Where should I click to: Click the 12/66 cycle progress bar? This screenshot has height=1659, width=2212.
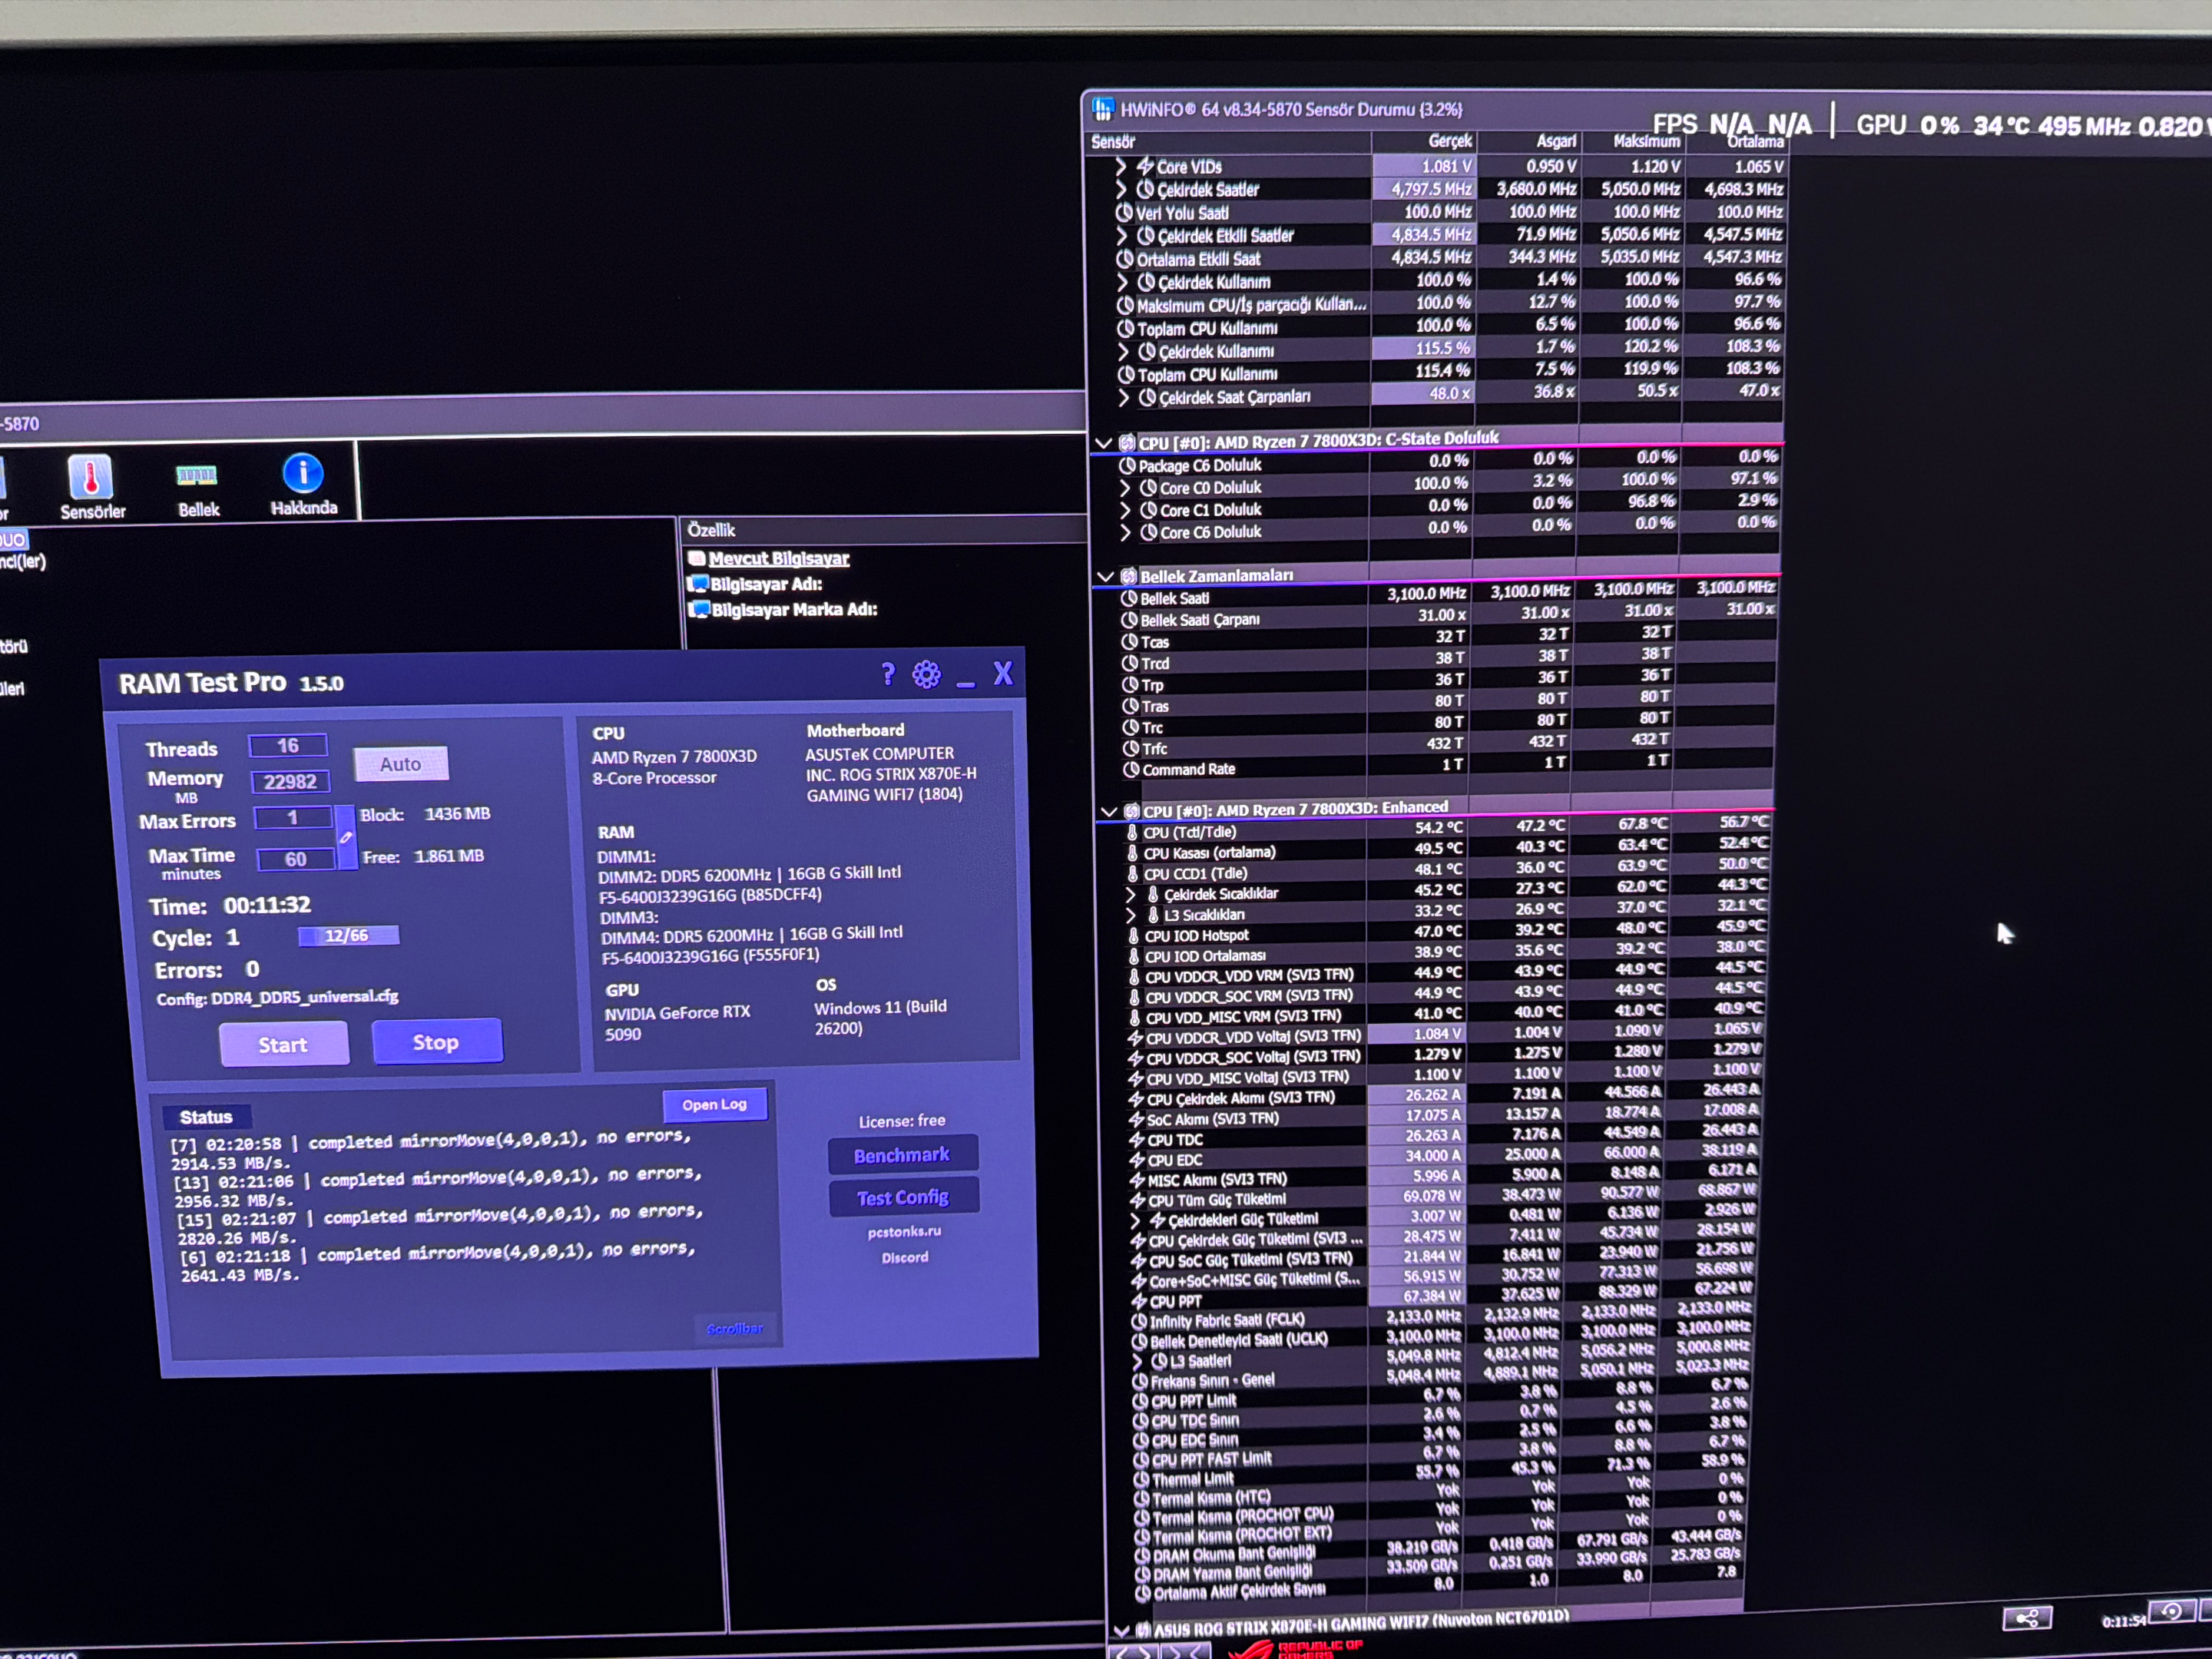[348, 936]
